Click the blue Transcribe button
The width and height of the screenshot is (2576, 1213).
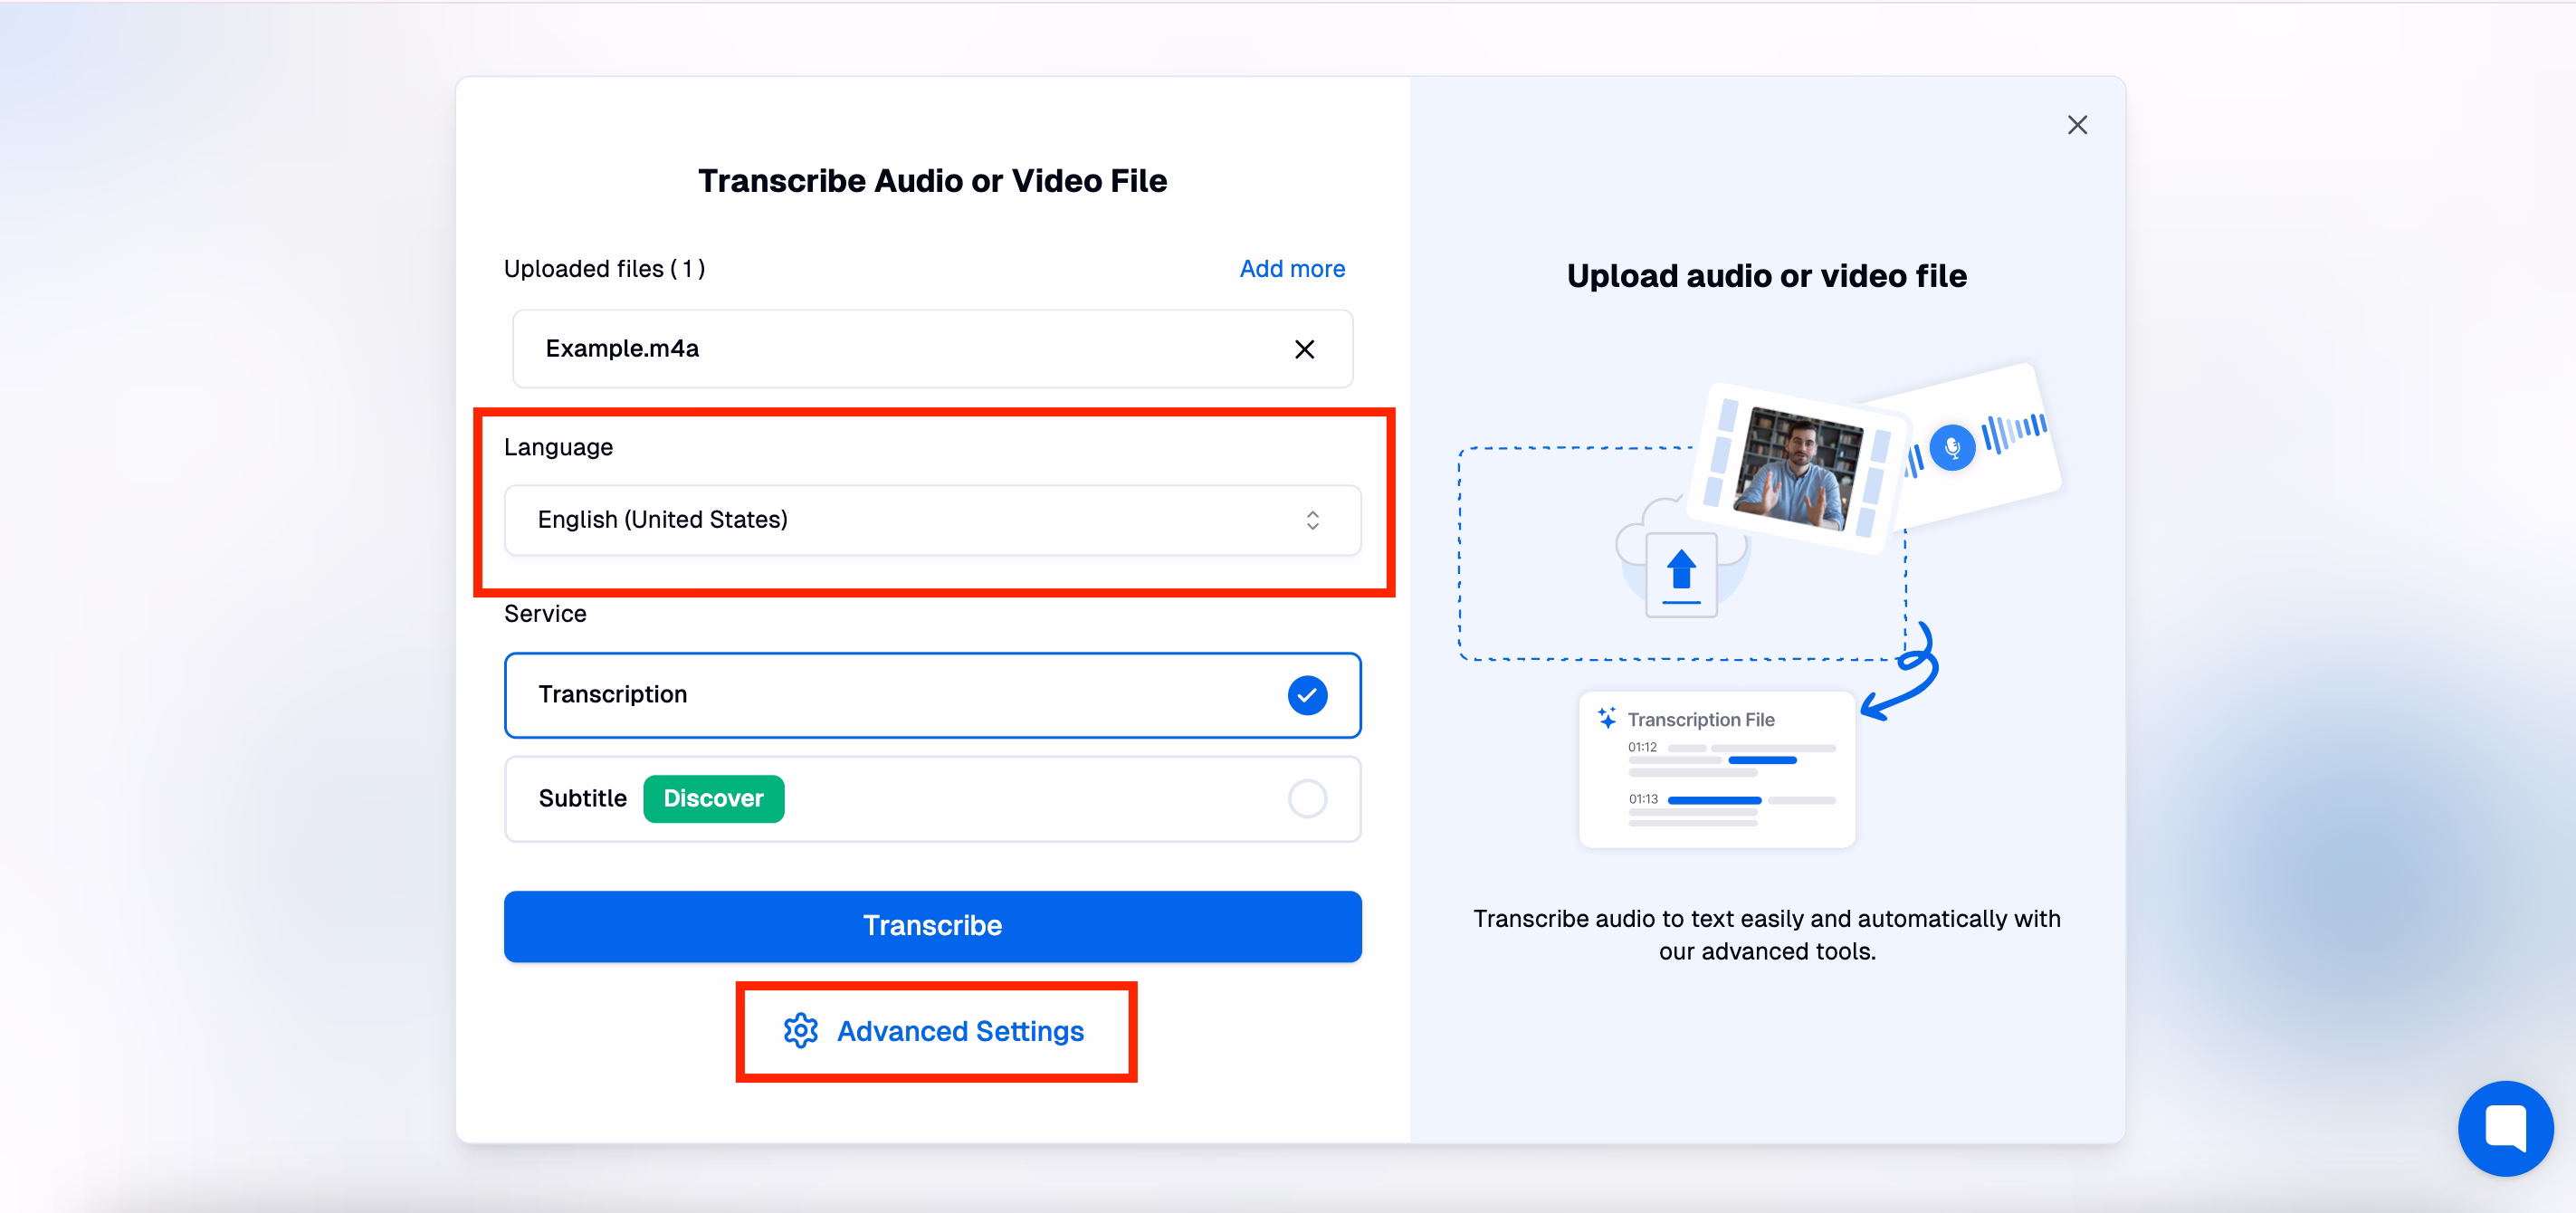coord(932,926)
